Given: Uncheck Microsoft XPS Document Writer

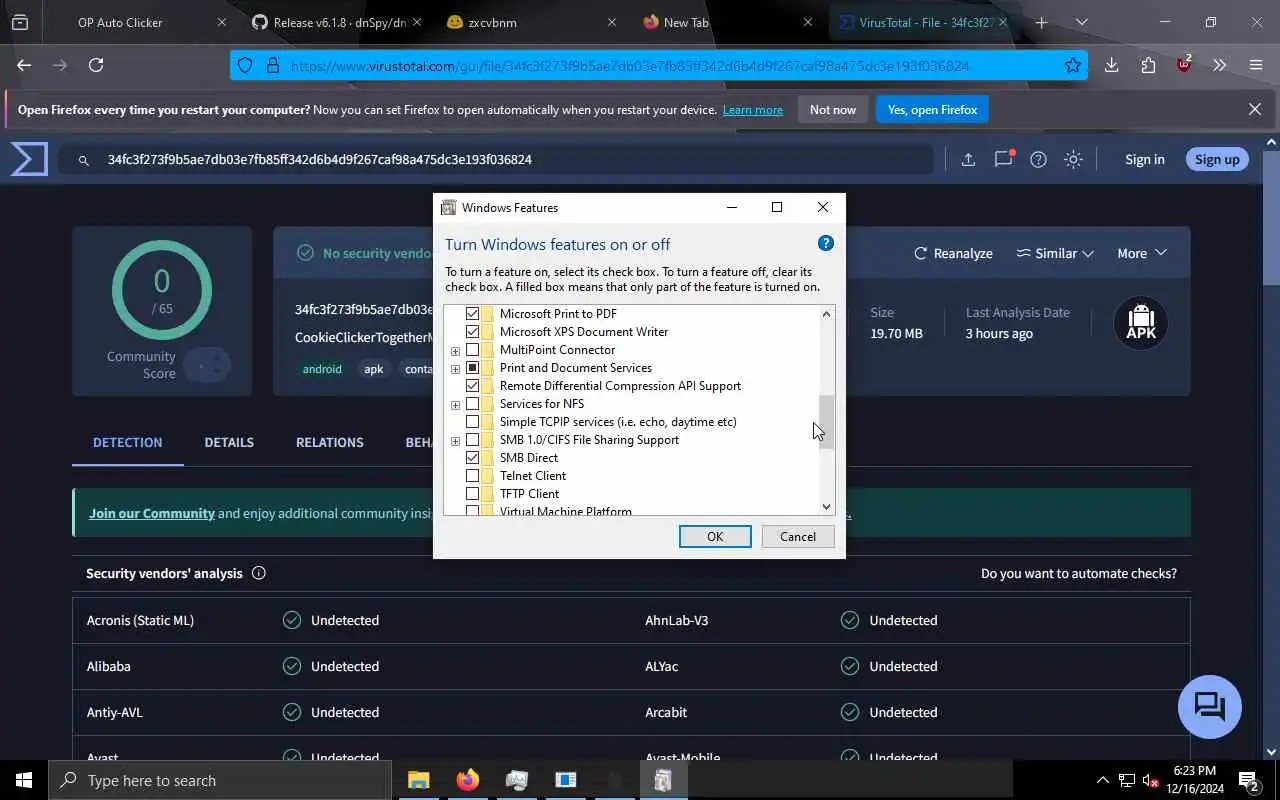Looking at the screenshot, I should (473, 332).
